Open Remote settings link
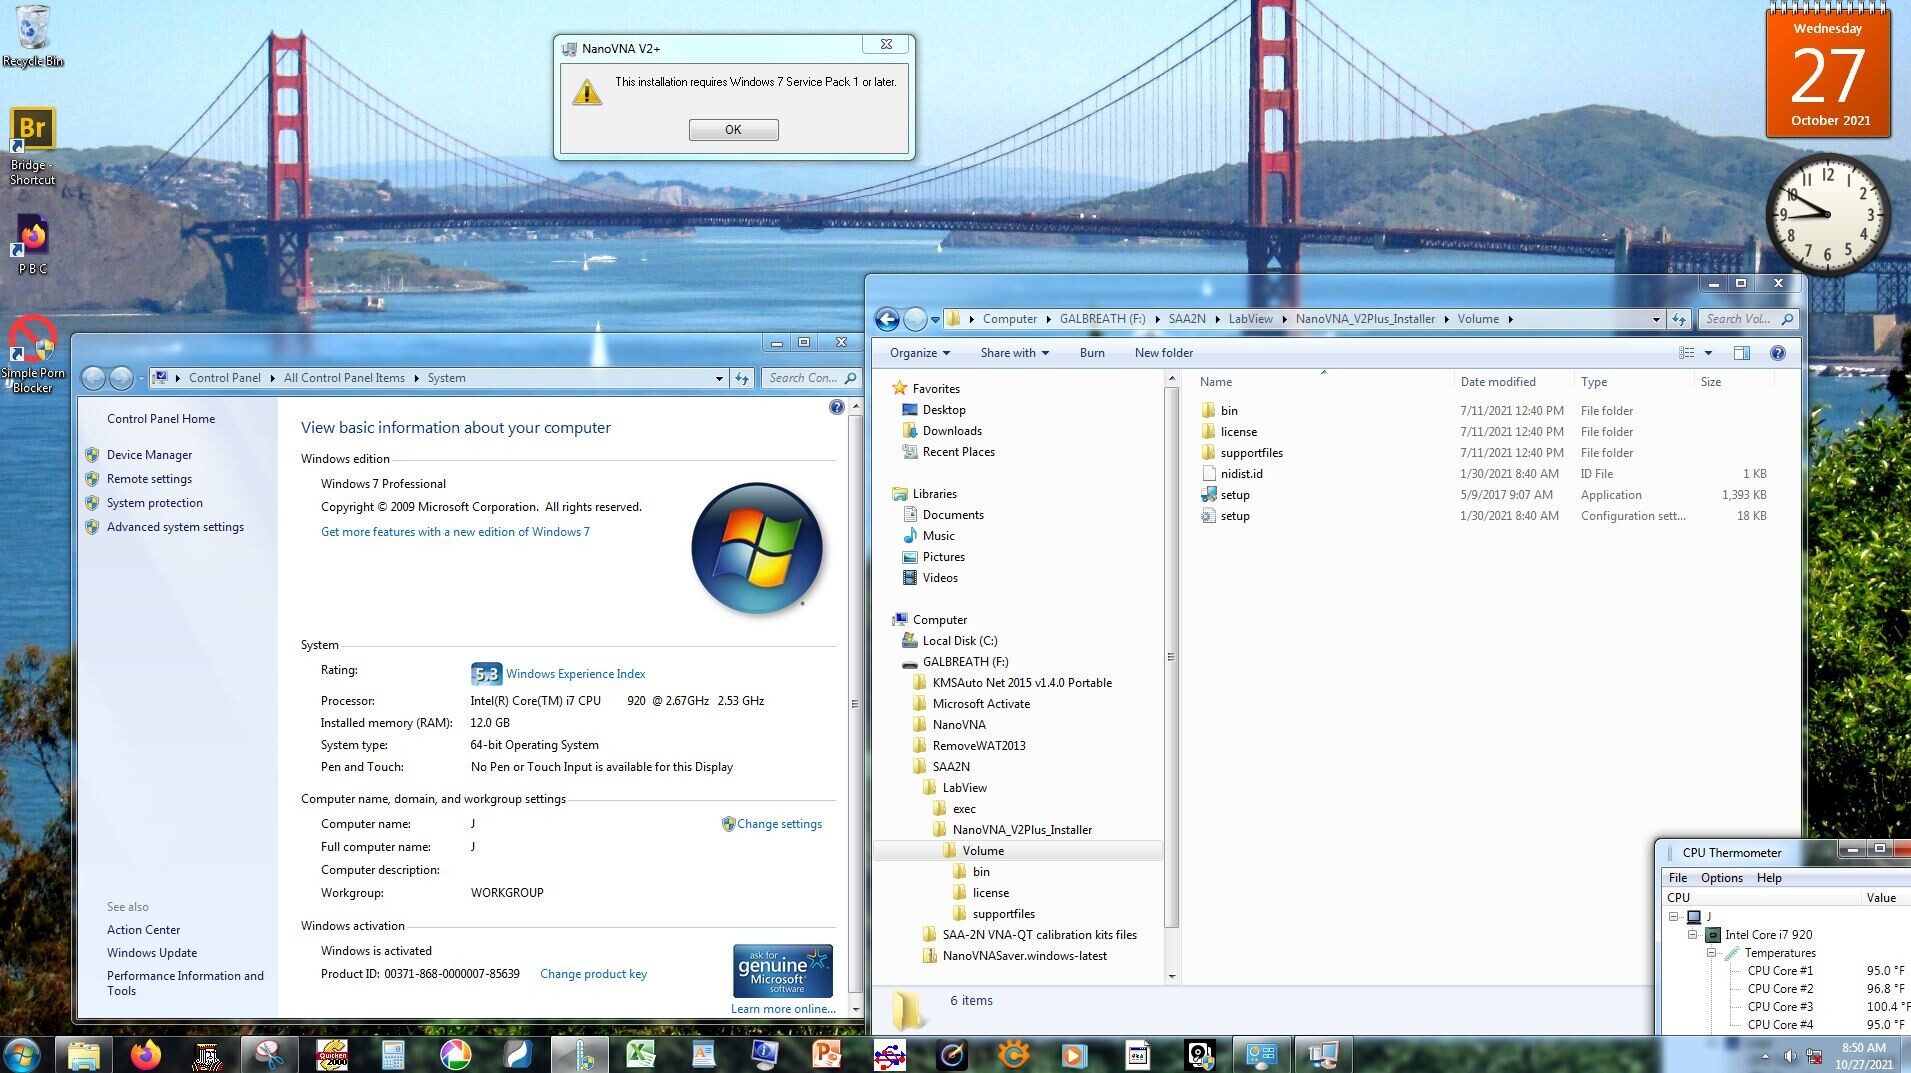The height and width of the screenshot is (1073, 1911). click(x=149, y=479)
